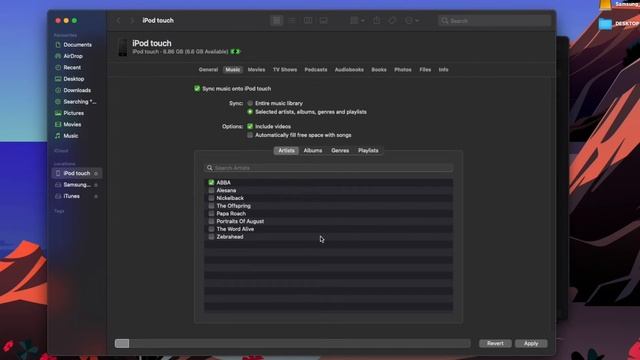Screen dimensions: 640x360
Task: Click the Search Artists field
Action: 329,168
